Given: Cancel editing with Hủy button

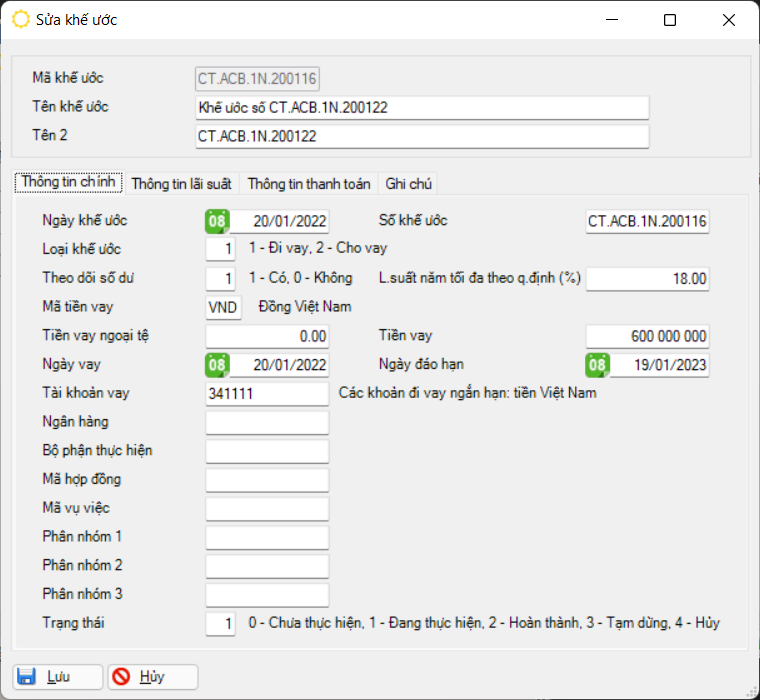Looking at the screenshot, I should [x=152, y=677].
